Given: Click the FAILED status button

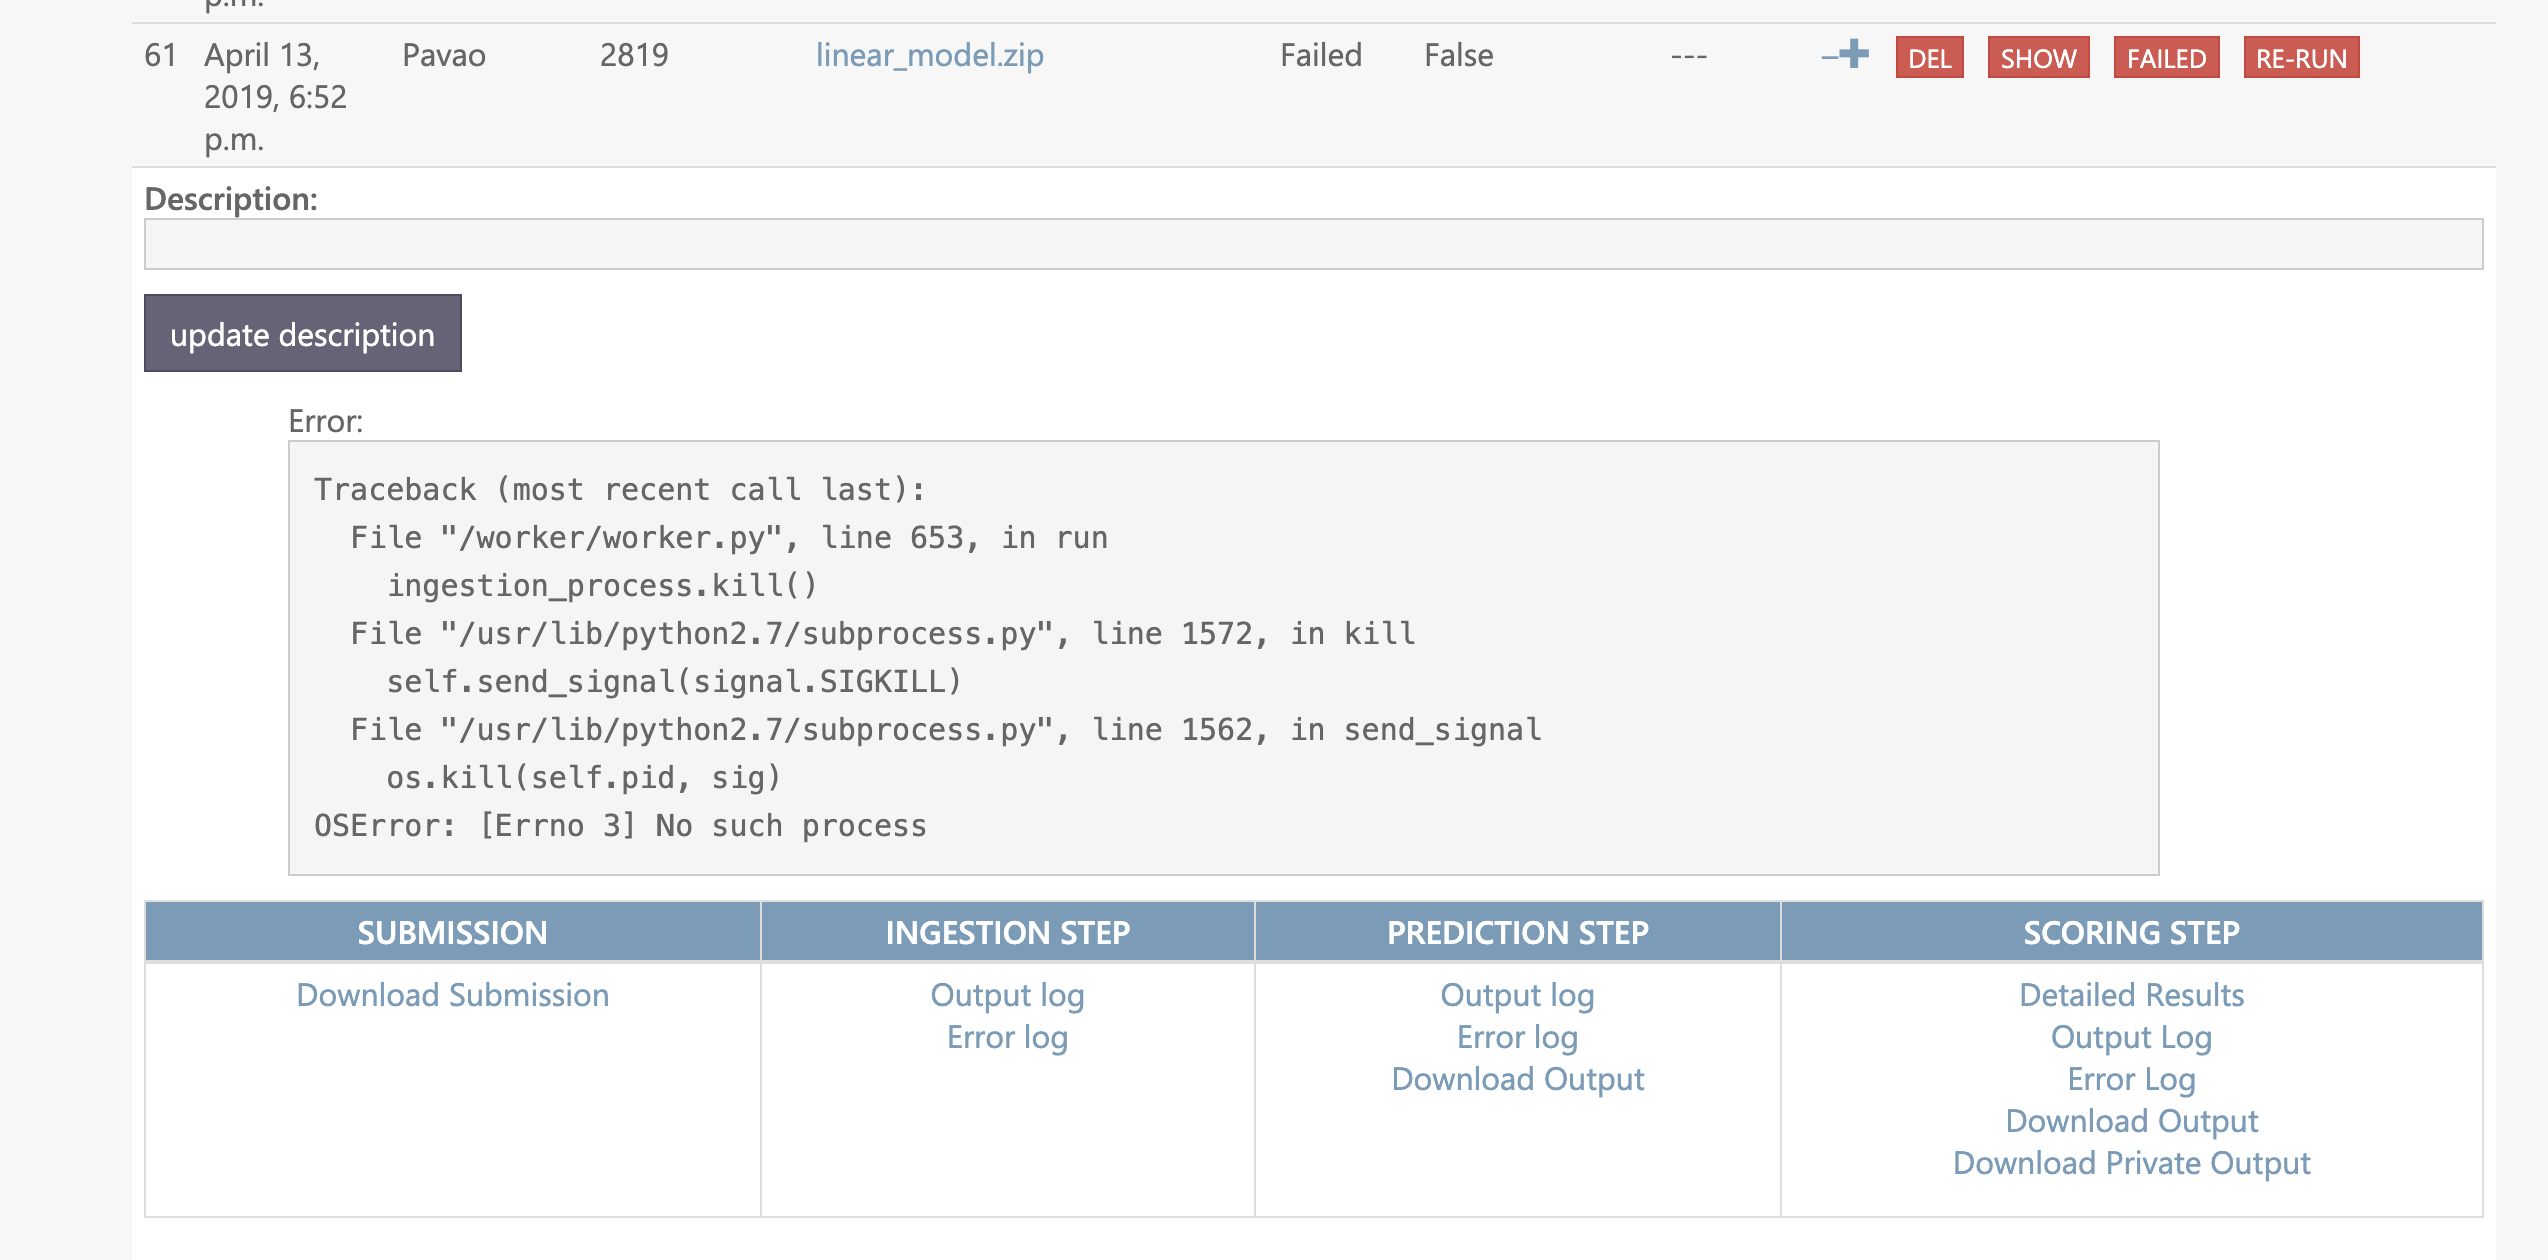Looking at the screenshot, I should 2166,58.
